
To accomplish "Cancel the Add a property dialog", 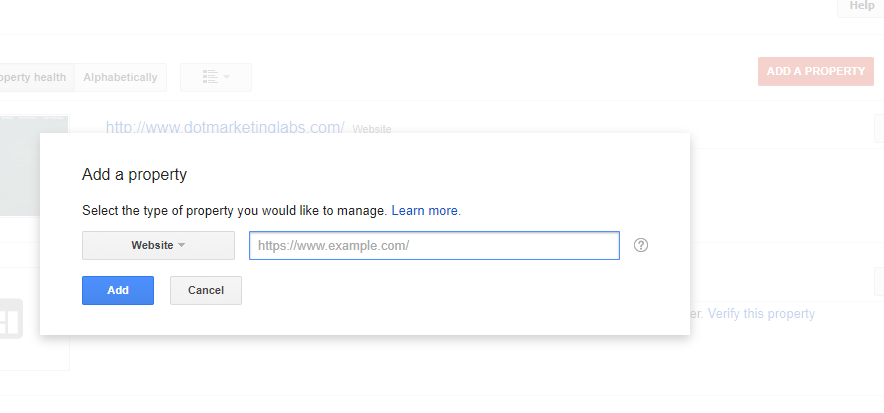I will (206, 290).
